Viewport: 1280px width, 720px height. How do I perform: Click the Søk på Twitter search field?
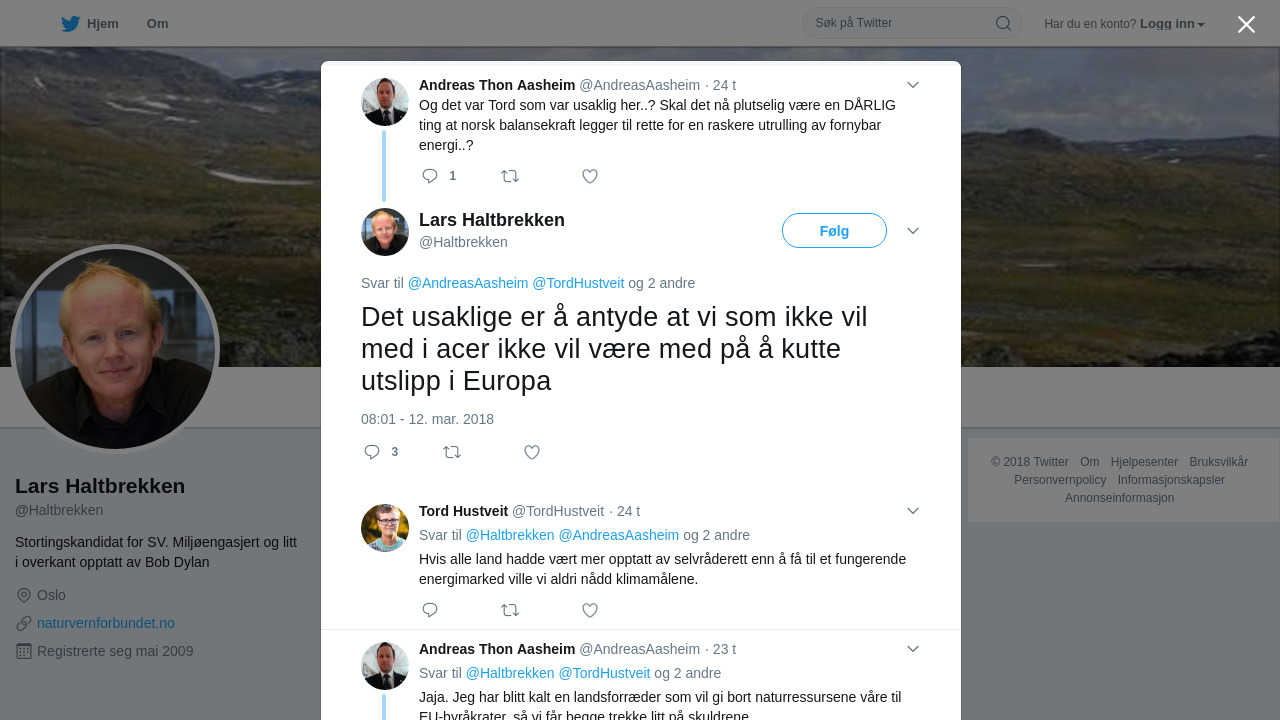[x=900, y=23]
